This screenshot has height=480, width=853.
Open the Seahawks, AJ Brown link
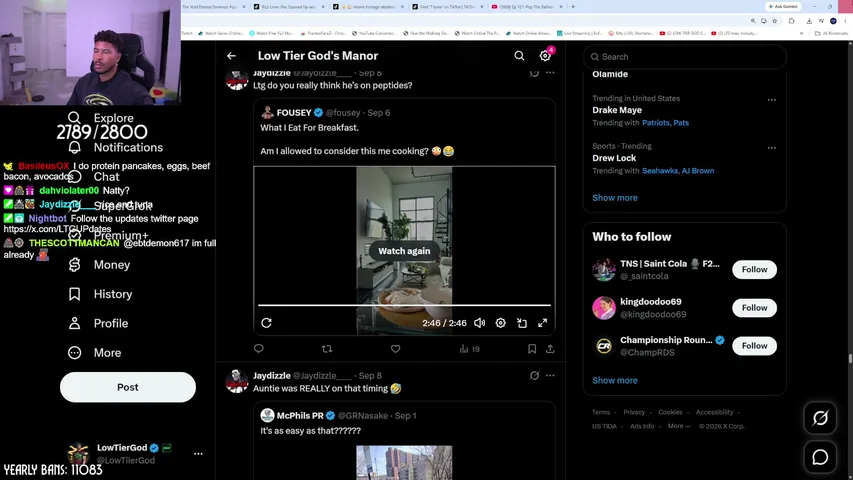click(x=678, y=170)
